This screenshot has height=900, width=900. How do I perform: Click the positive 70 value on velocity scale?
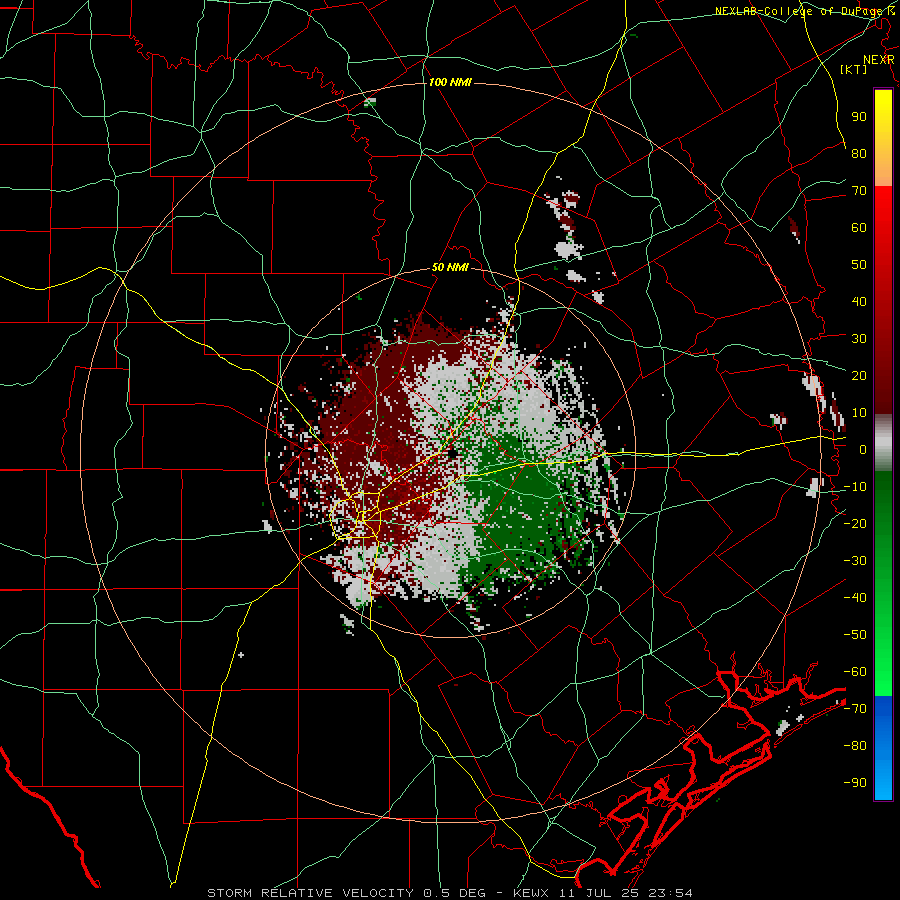(x=859, y=191)
